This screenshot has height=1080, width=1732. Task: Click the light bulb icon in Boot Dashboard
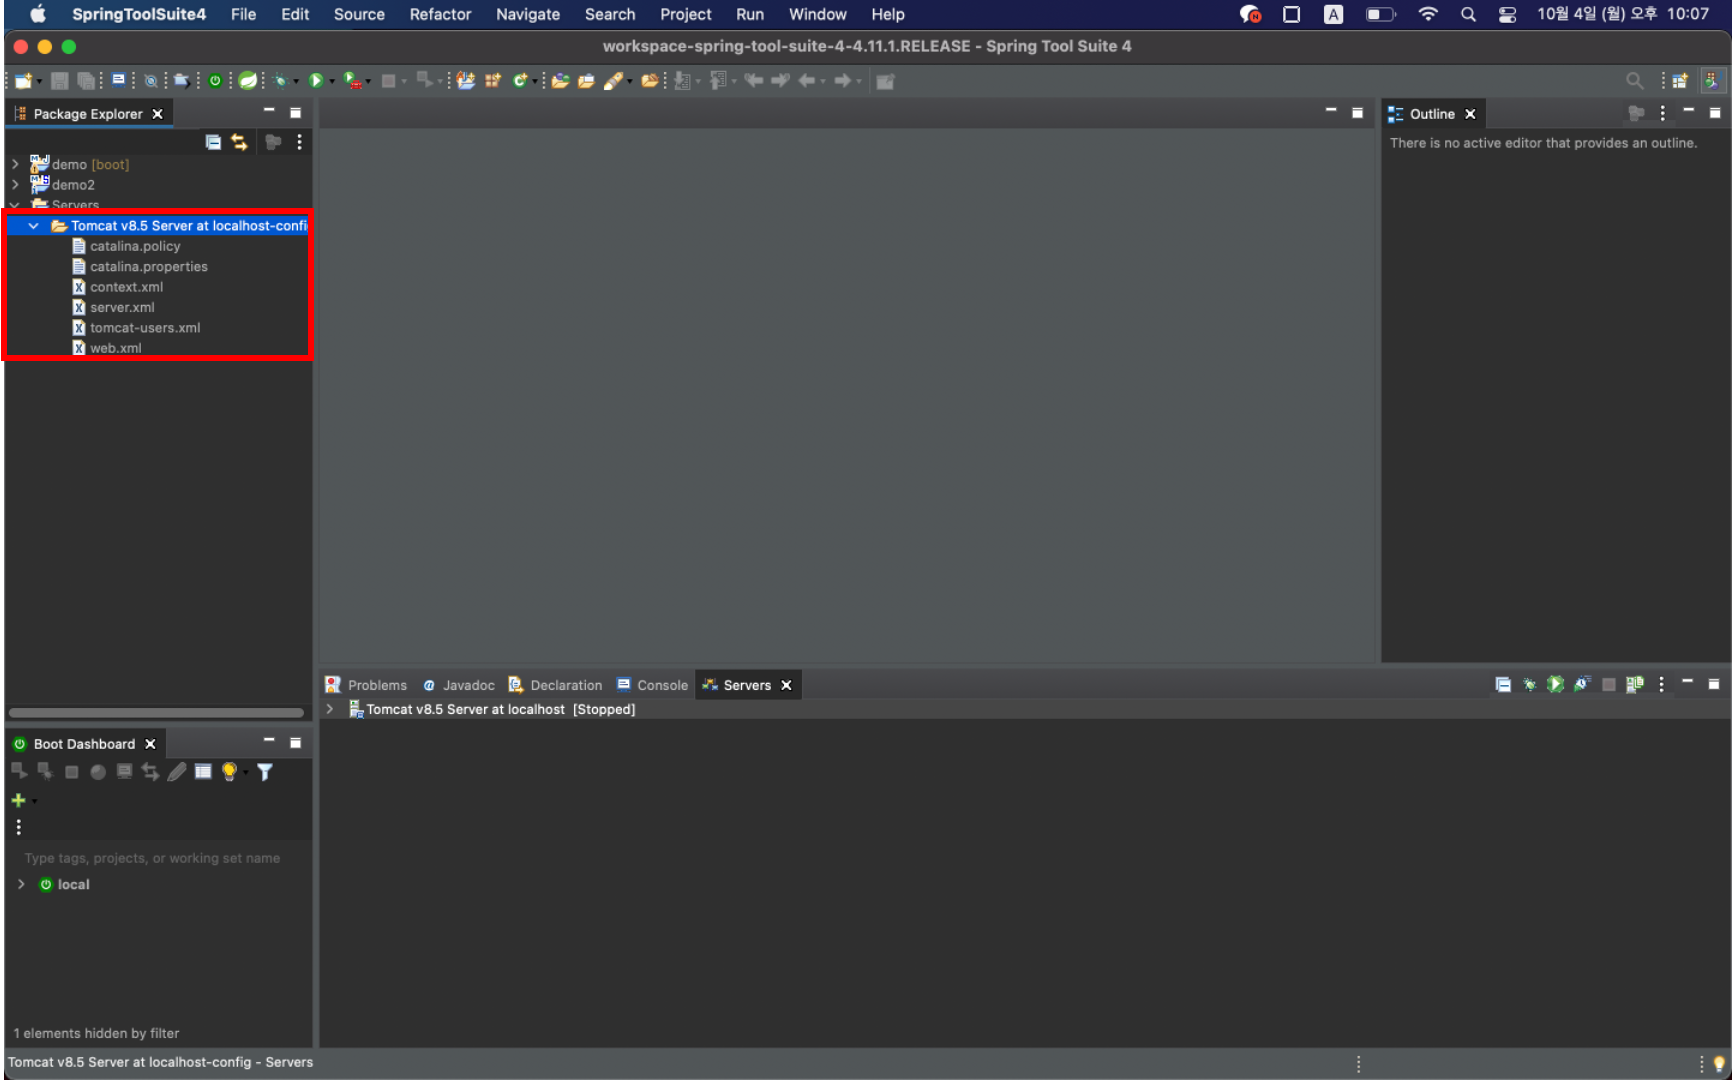[x=229, y=772]
